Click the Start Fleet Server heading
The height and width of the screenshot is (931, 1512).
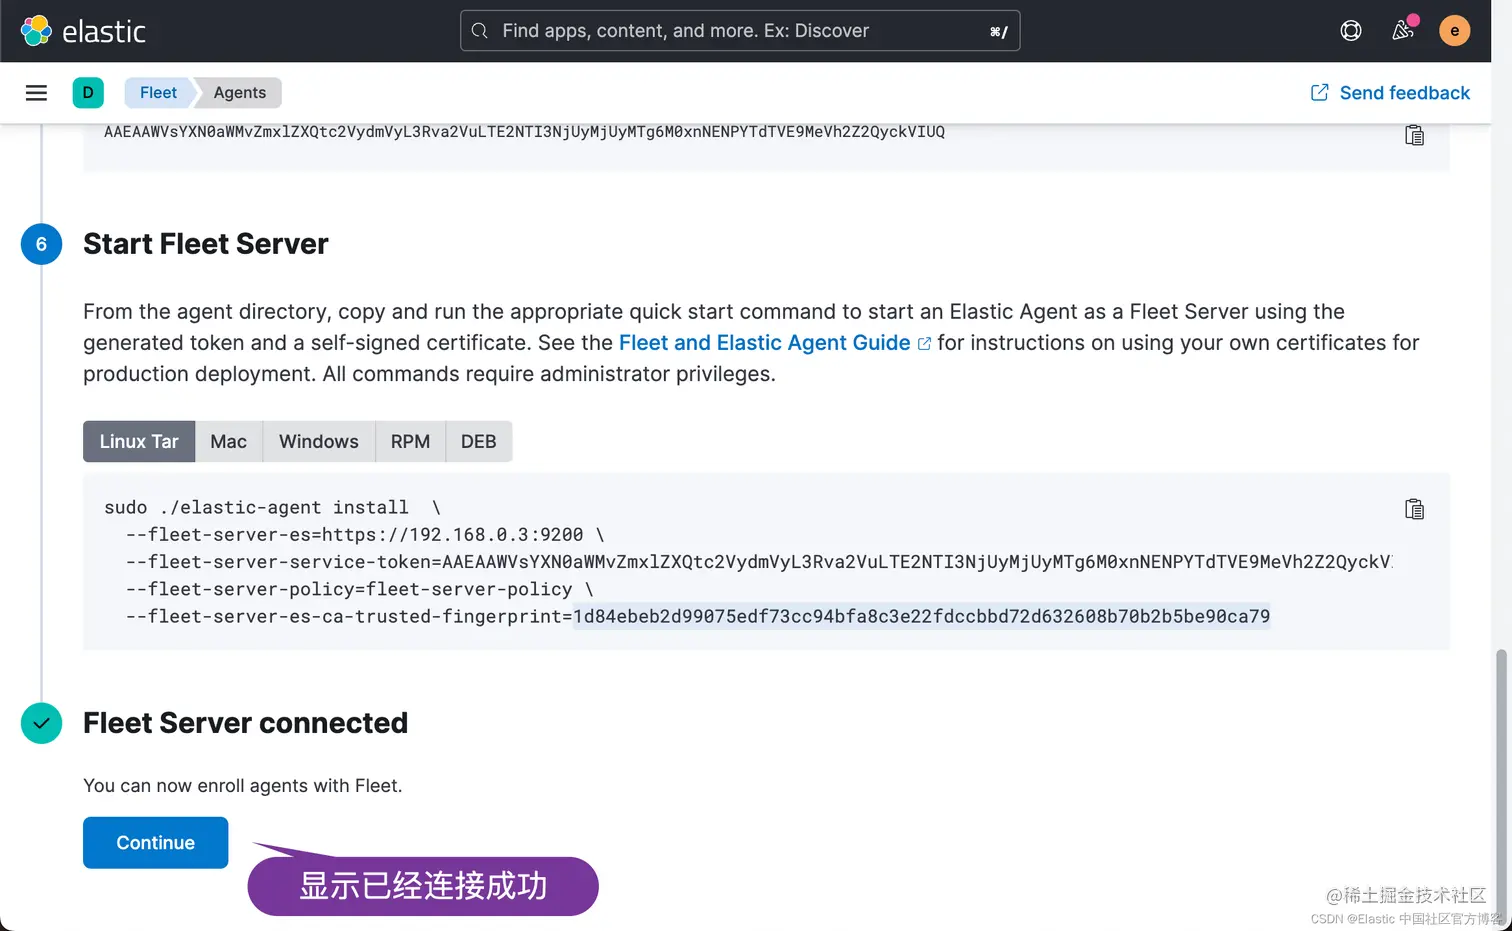point(206,244)
